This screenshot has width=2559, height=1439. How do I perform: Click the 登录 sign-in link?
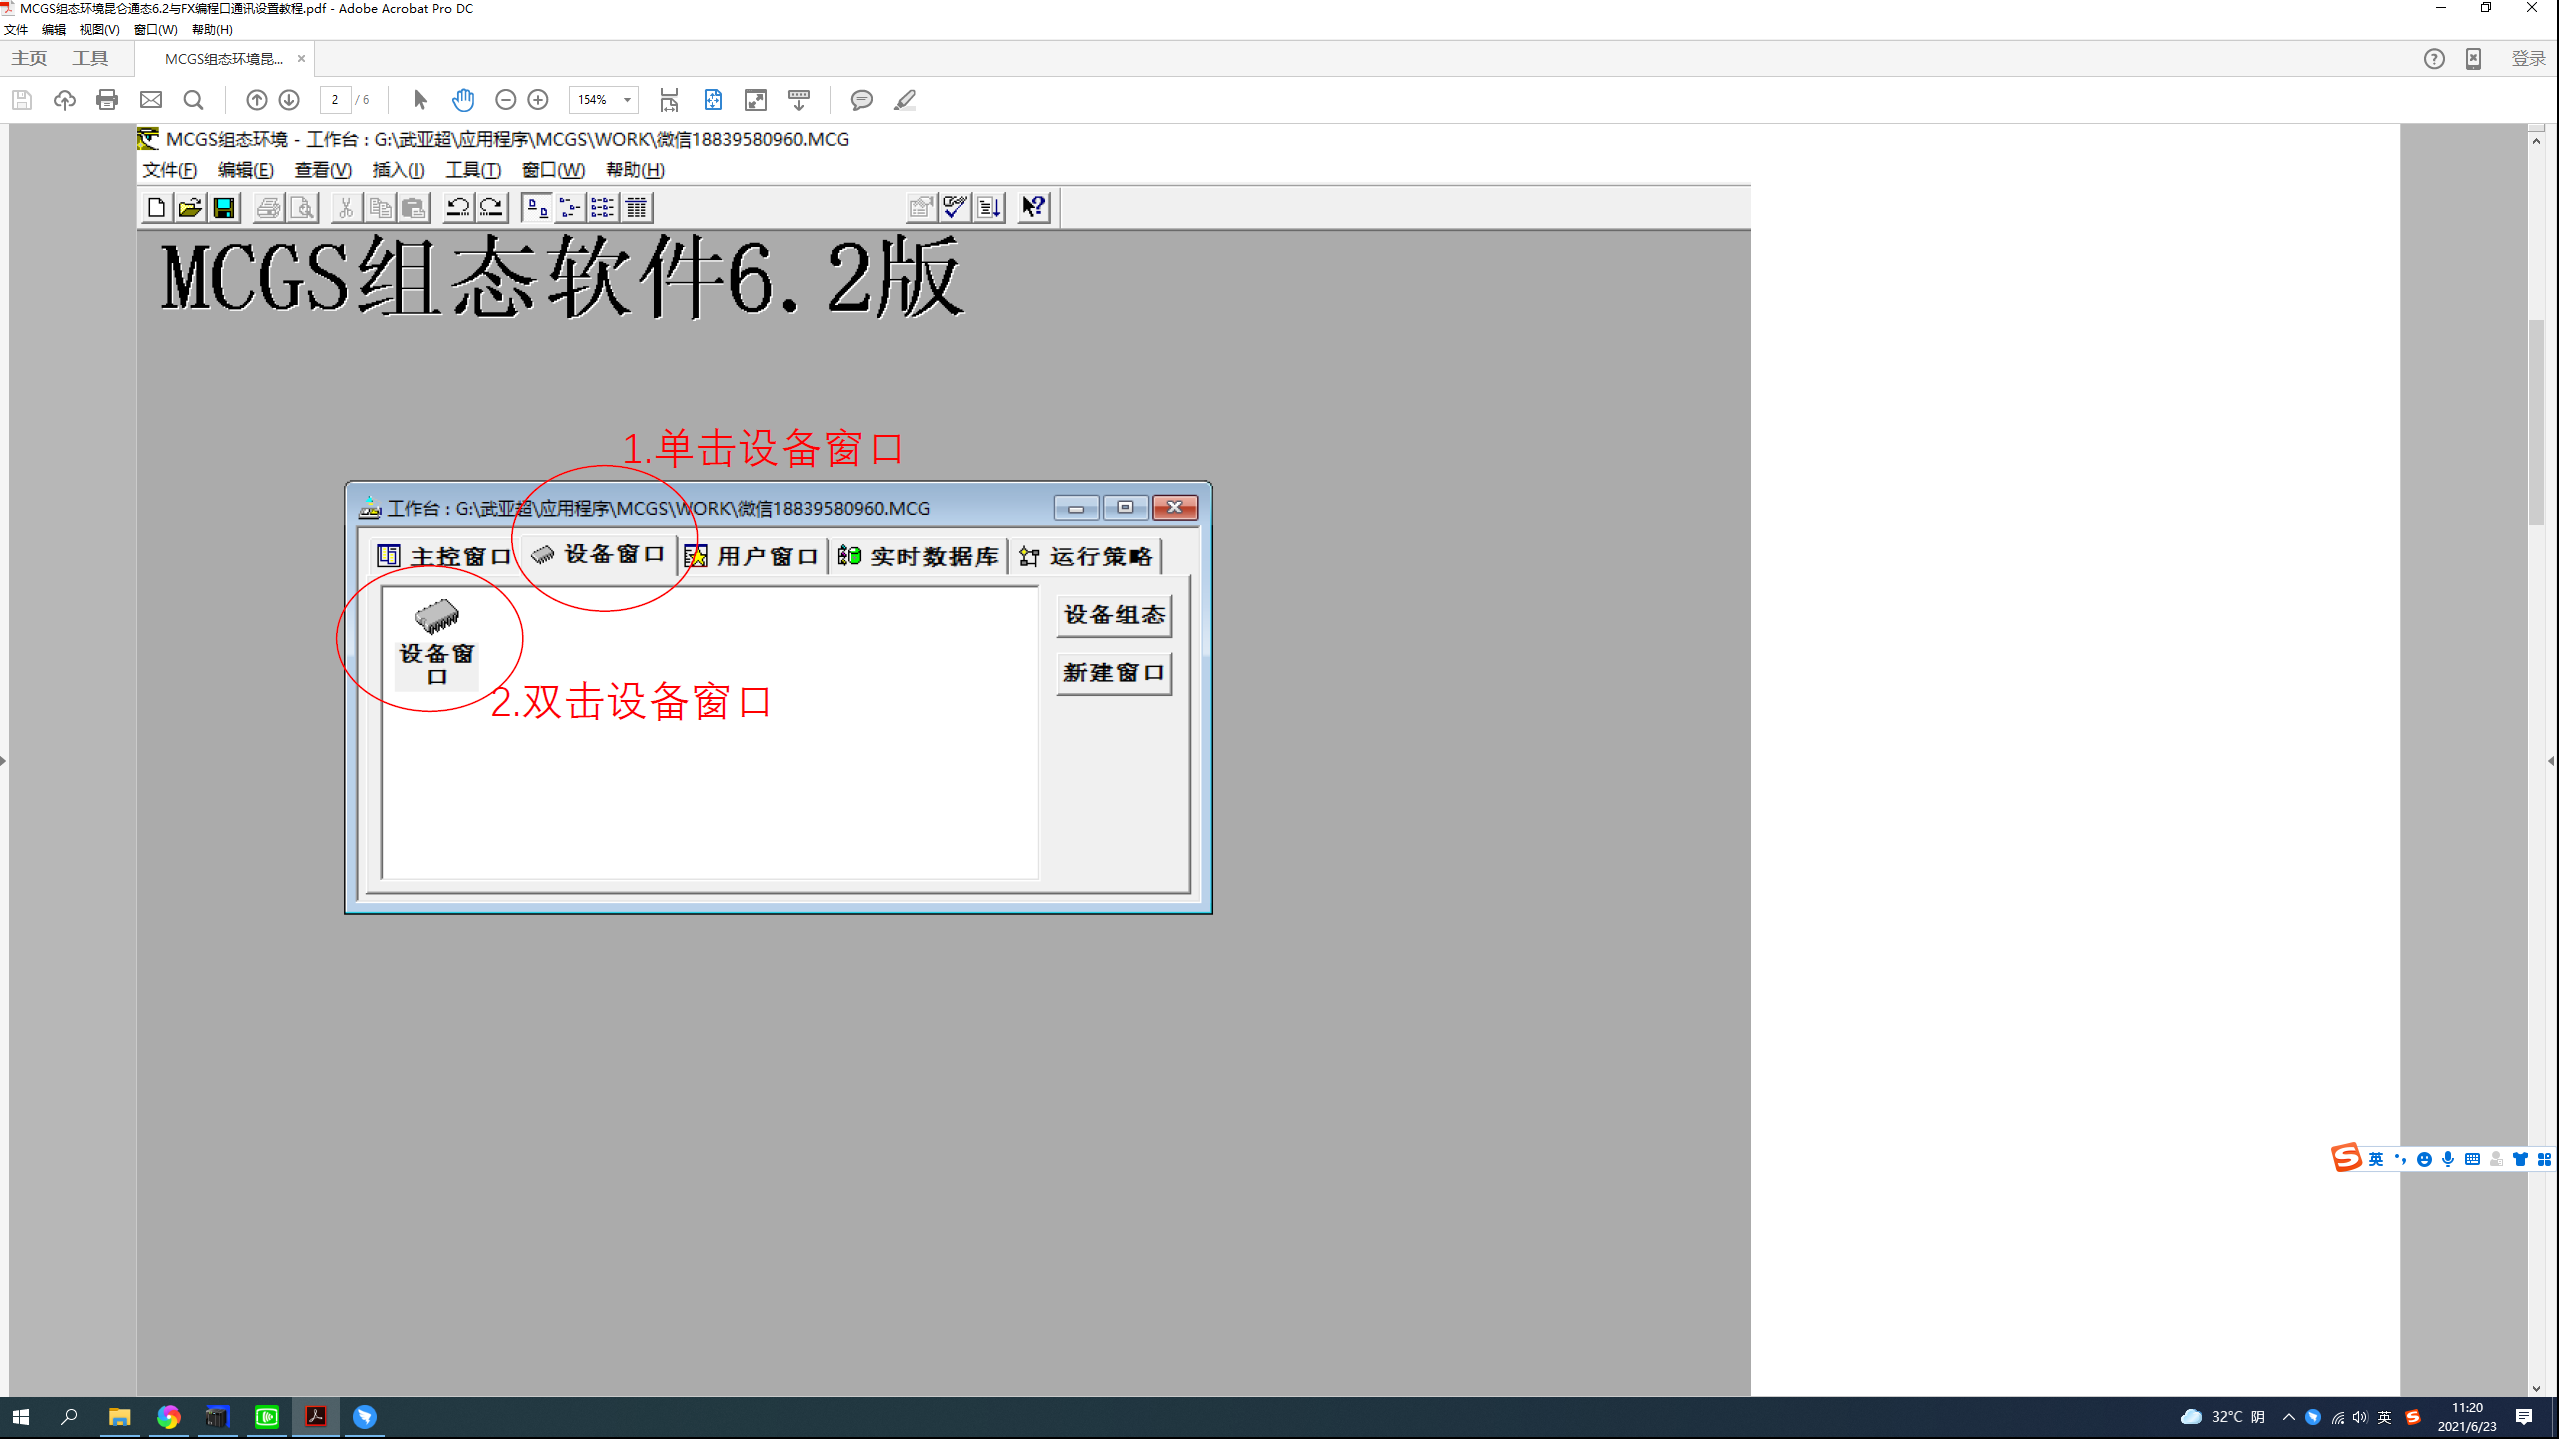click(x=2528, y=59)
